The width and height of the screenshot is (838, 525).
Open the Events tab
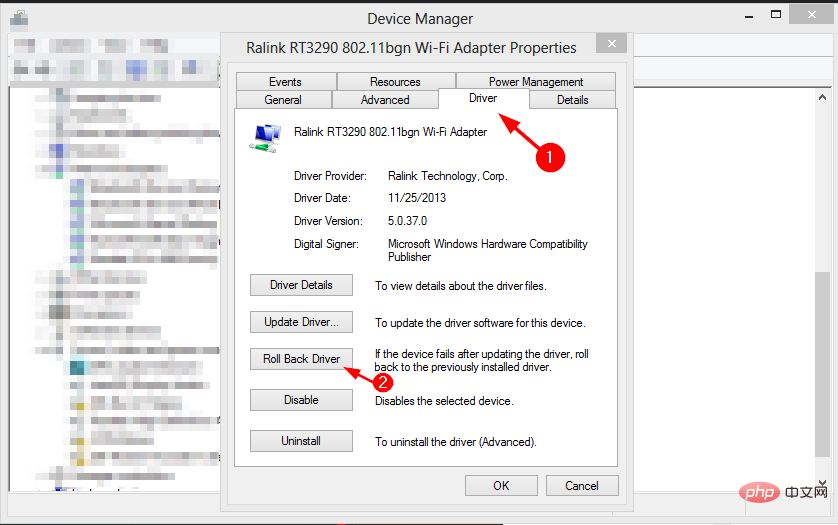[286, 82]
